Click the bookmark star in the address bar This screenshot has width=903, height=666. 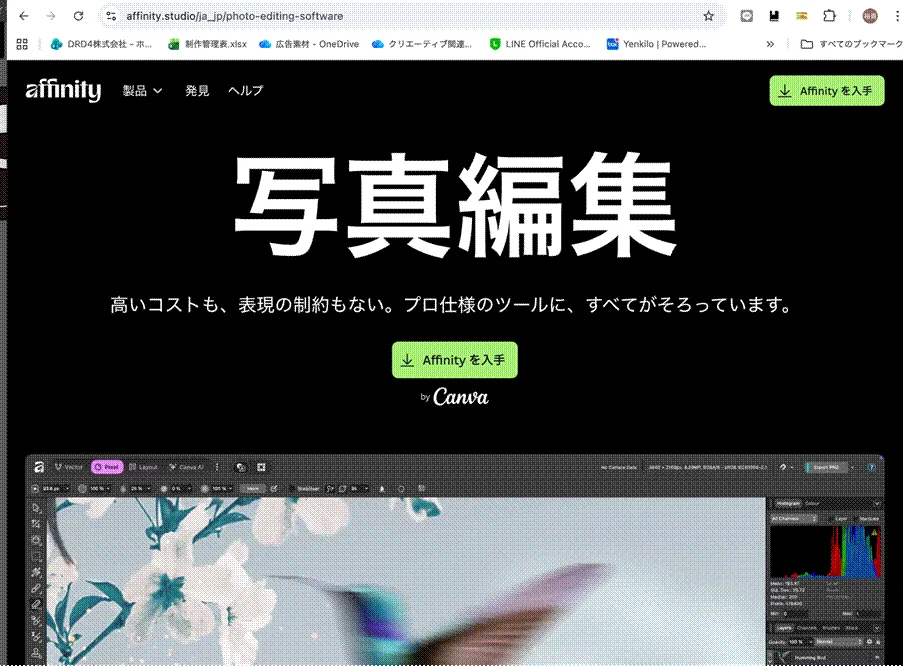pos(710,16)
